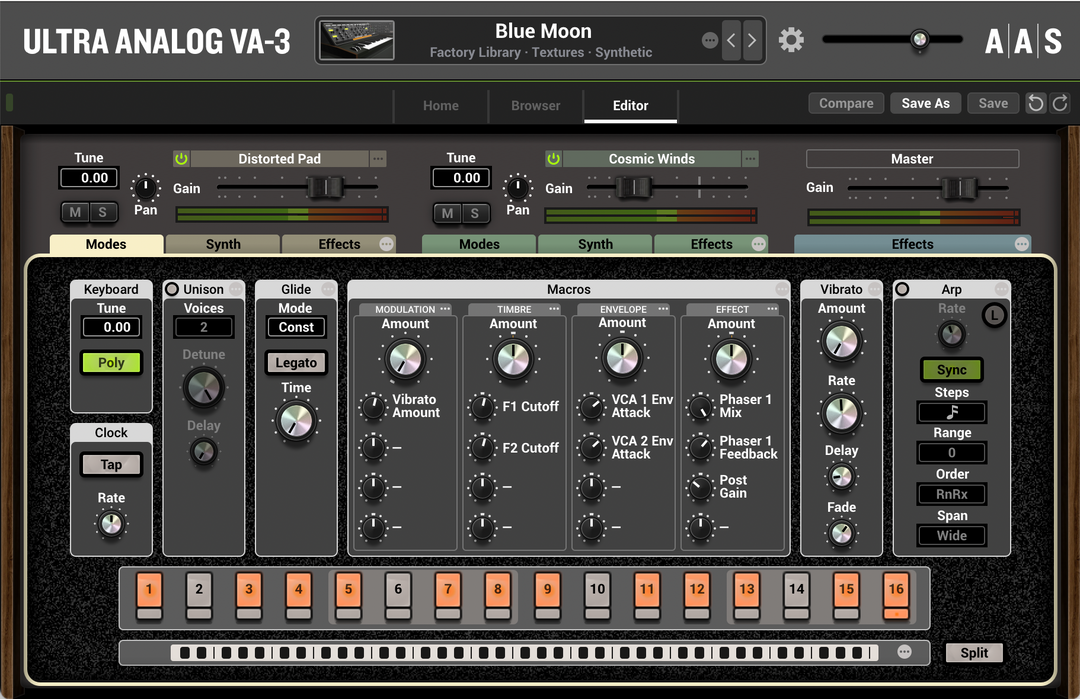Click Keyboard Tune value field

coord(111,327)
